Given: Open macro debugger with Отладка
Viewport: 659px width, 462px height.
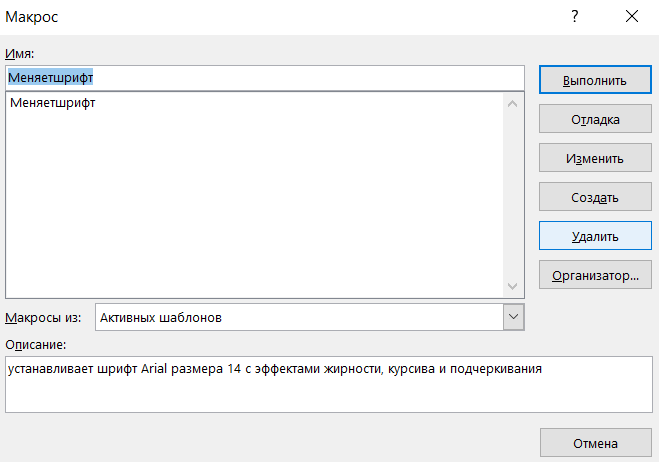Looking at the screenshot, I should point(595,119).
